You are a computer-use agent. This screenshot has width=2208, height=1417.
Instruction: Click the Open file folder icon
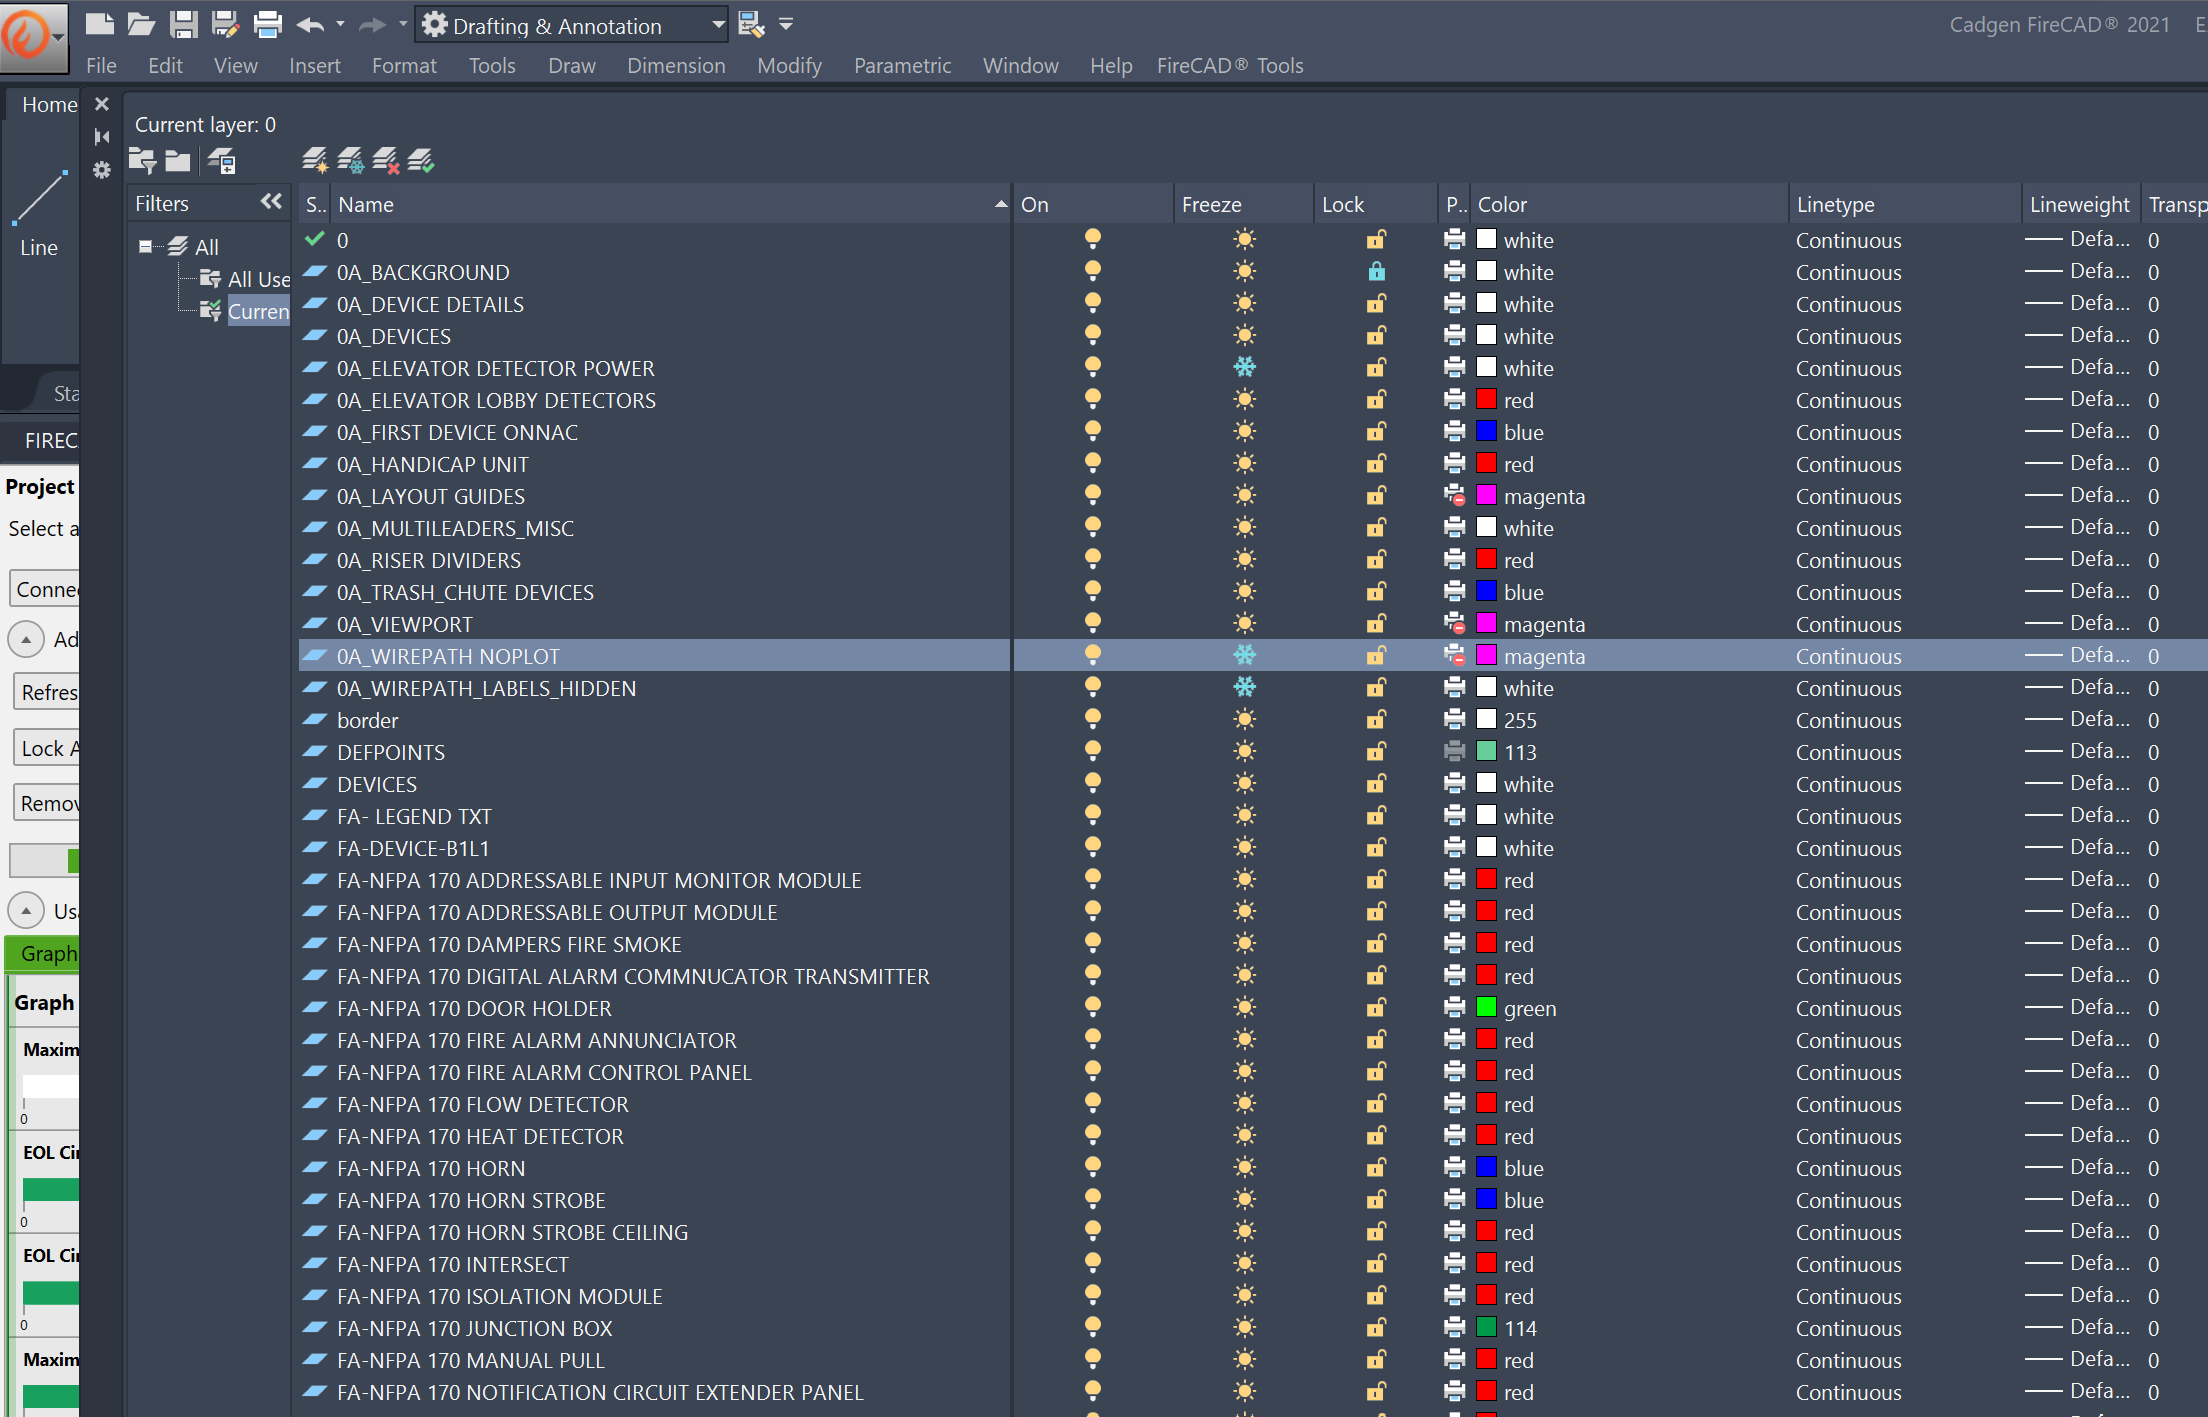(141, 24)
